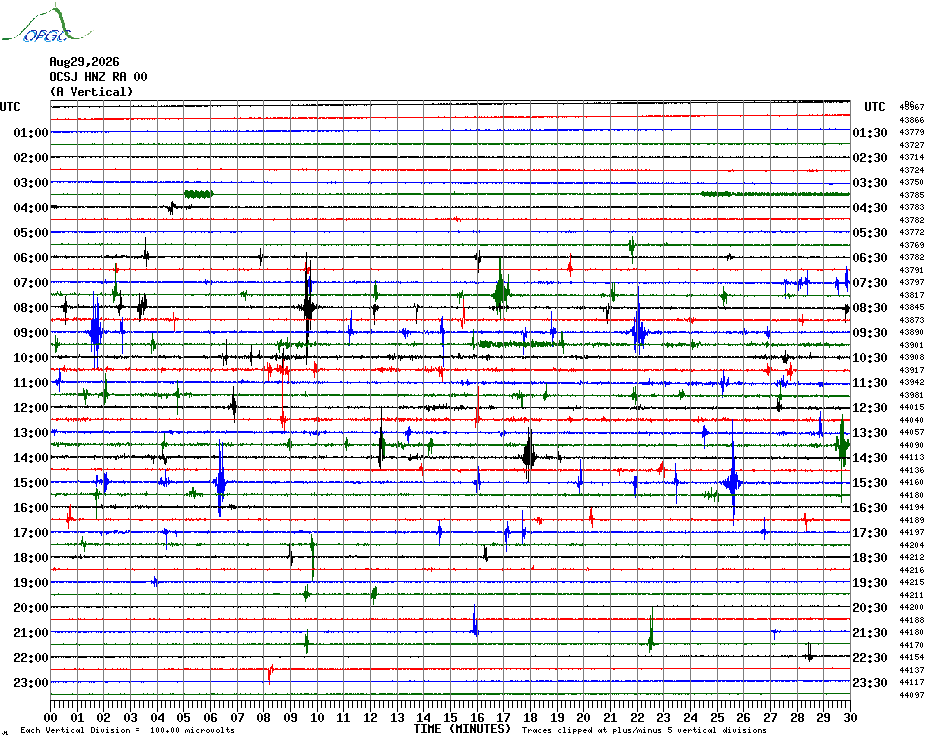The width and height of the screenshot is (930, 744).
Task: Click minute 30 on bottom time axis
Action: tap(850, 717)
